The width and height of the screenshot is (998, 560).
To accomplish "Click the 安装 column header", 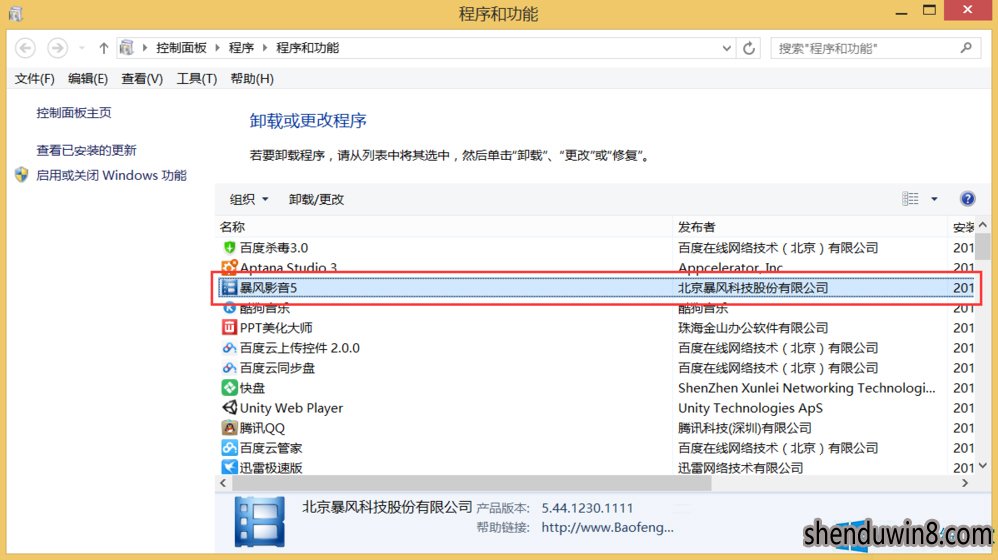I will (962, 227).
